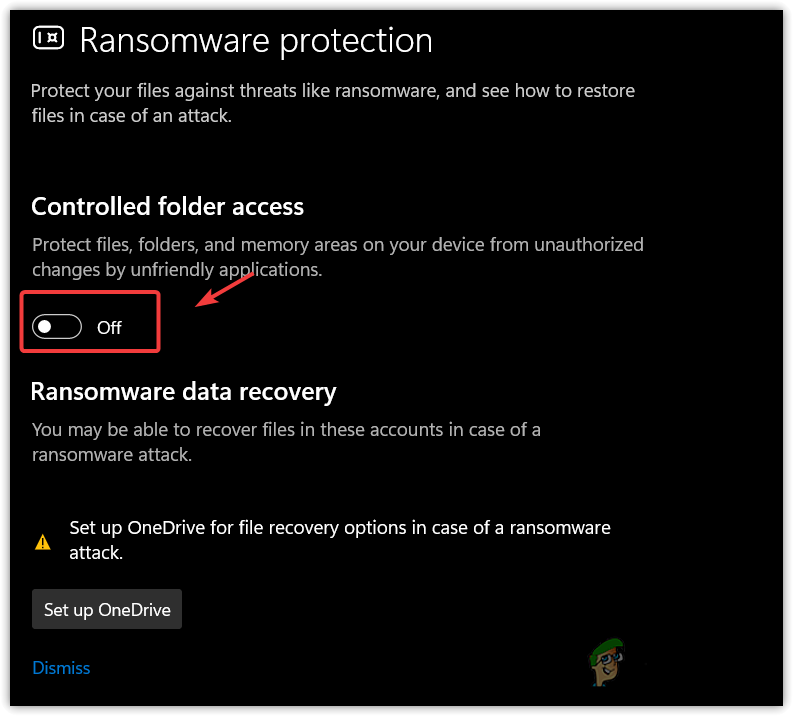Enable the Controlled folder access toggle
The height and width of the screenshot is (716, 793).
(57, 327)
